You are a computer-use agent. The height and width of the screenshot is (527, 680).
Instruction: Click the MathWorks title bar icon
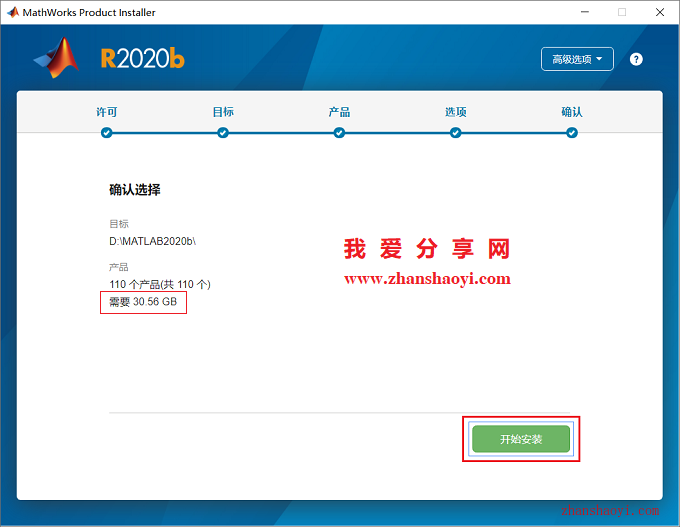click(x=13, y=12)
